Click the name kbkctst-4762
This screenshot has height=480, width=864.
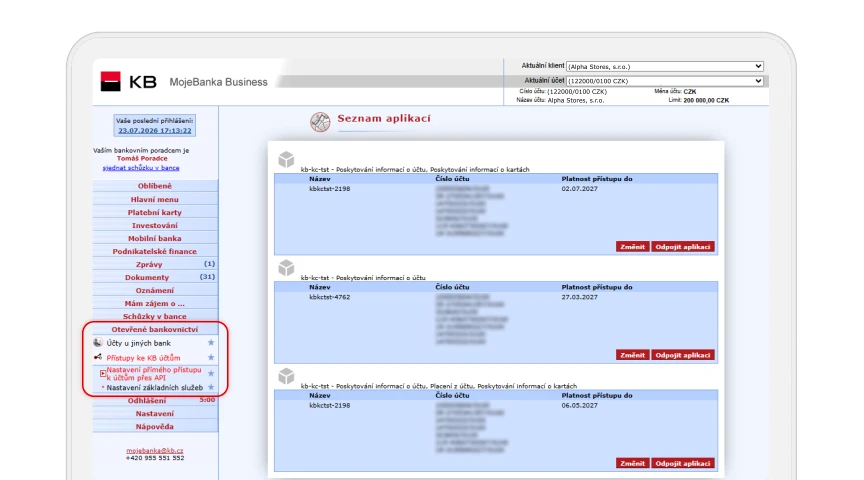coord(330,297)
